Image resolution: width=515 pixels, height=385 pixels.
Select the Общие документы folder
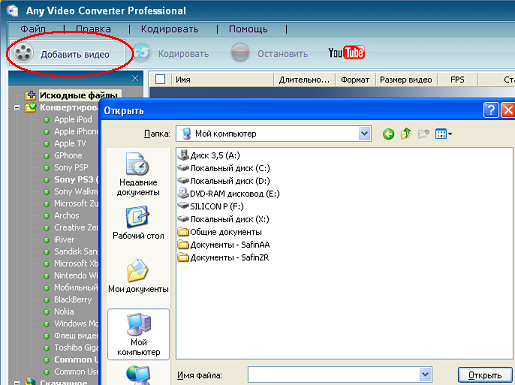pyautogui.click(x=220, y=232)
